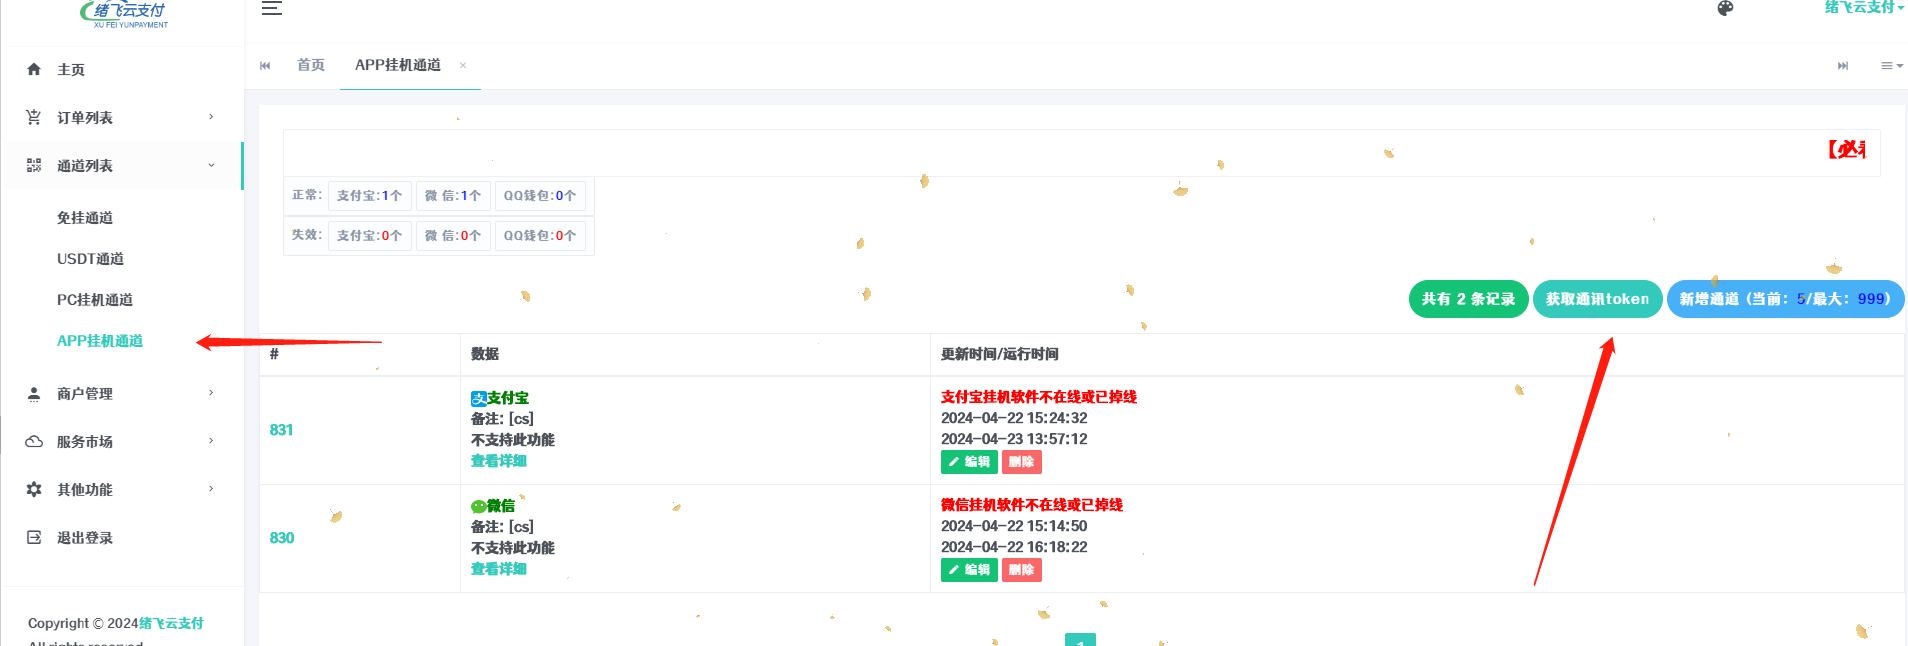This screenshot has width=1908, height=646.
Task: Click the record ID 830
Action: click(281, 538)
